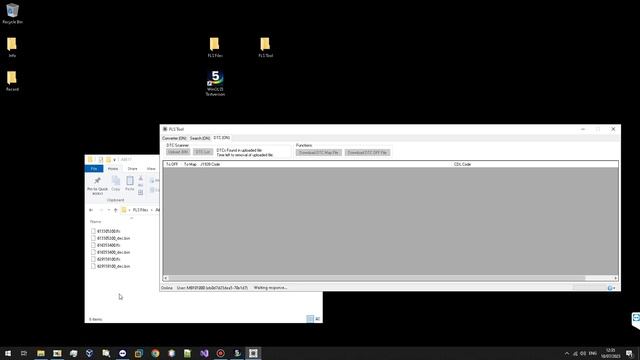Open the File tab in Explorer window
640x360 pixels.
coord(94,169)
